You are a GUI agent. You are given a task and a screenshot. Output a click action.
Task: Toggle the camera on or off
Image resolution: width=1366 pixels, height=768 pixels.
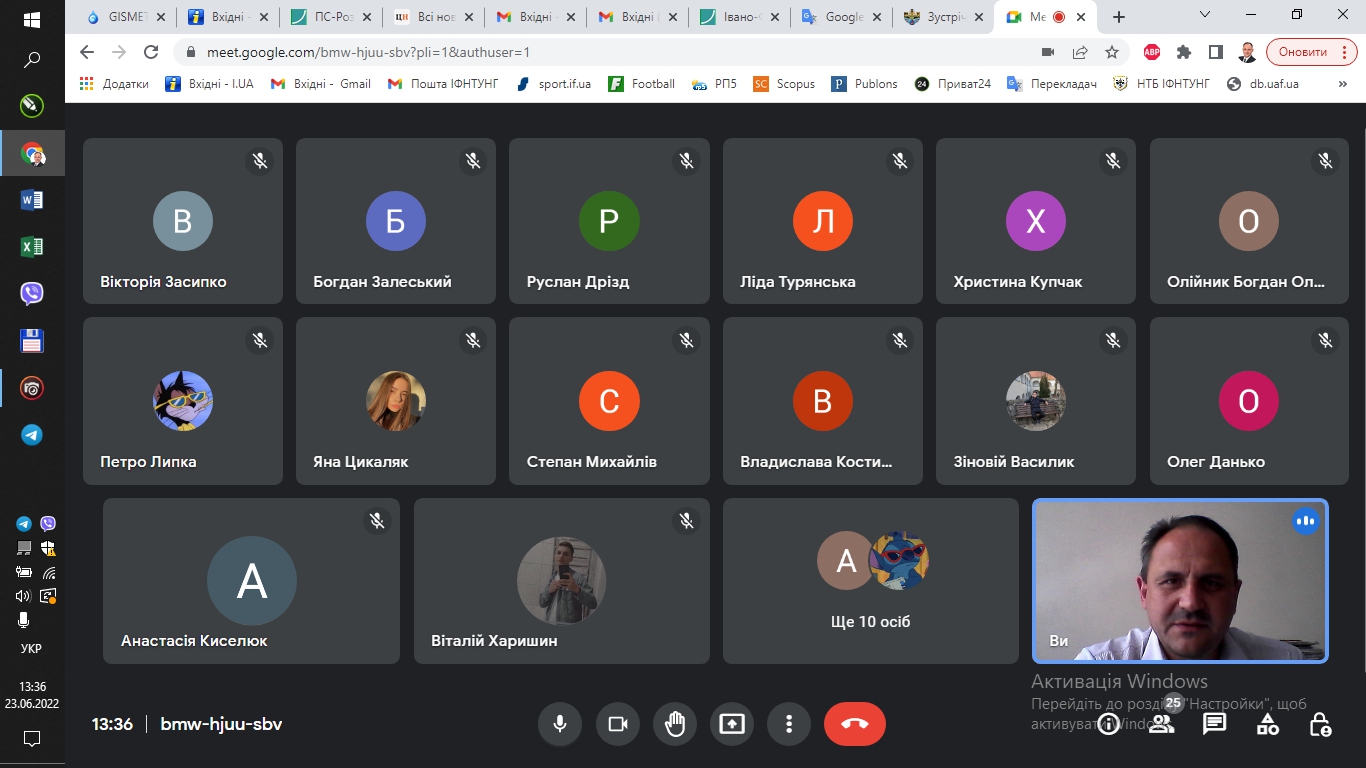coord(618,724)
